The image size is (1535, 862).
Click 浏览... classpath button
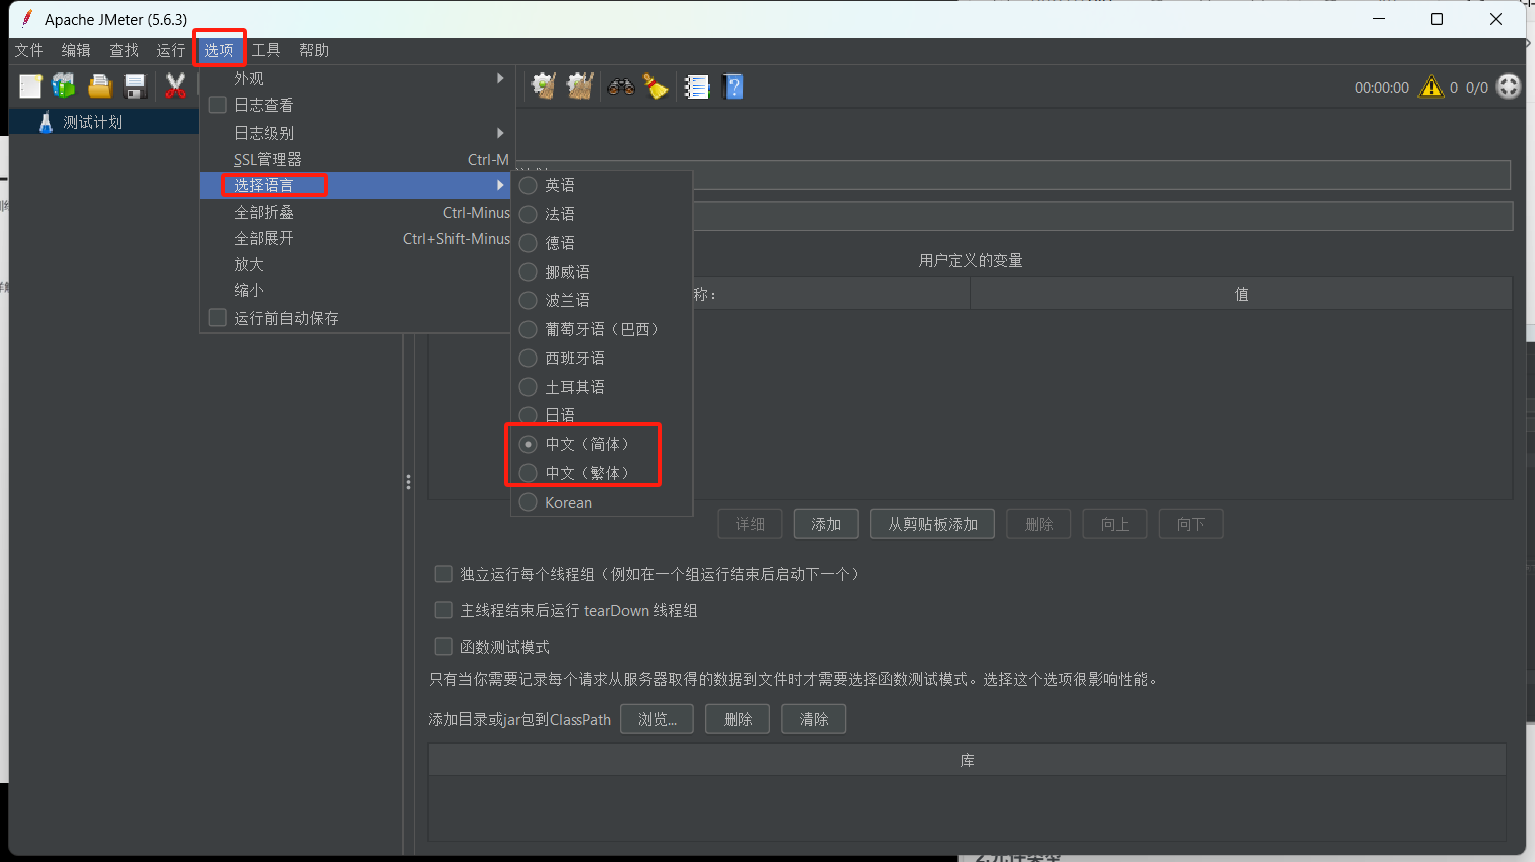point(657,719)
